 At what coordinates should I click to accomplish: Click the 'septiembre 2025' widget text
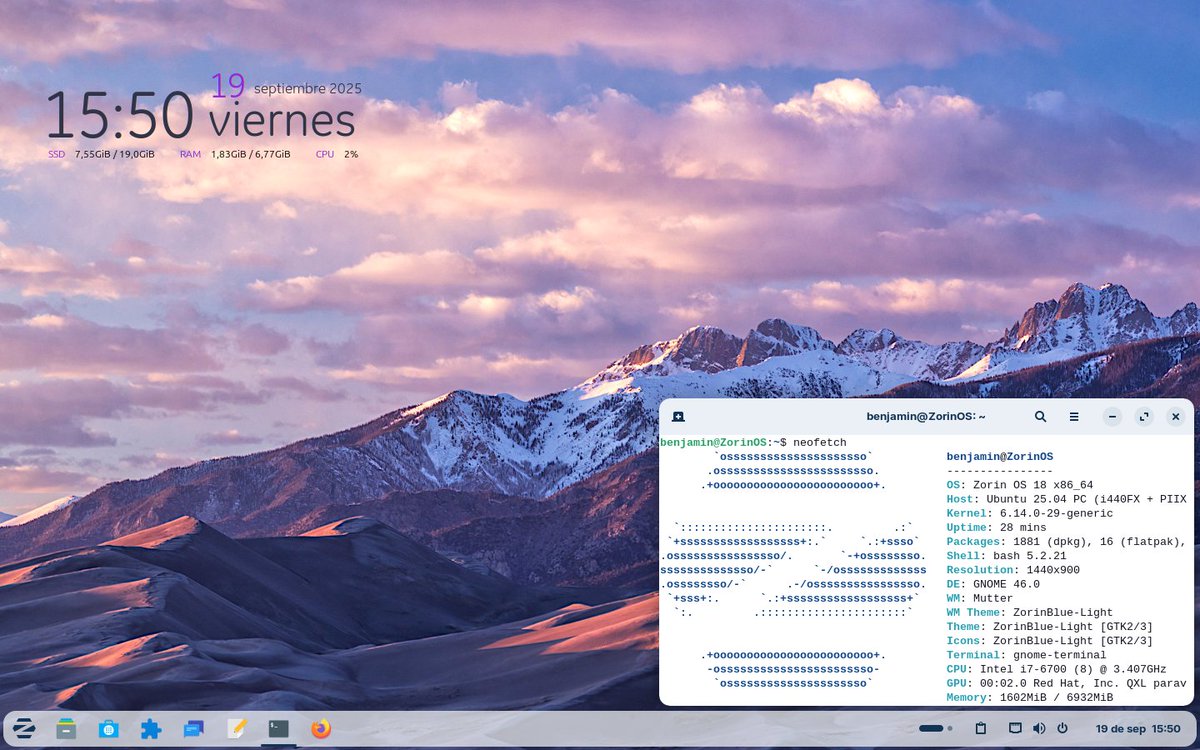tap(308, 88)
